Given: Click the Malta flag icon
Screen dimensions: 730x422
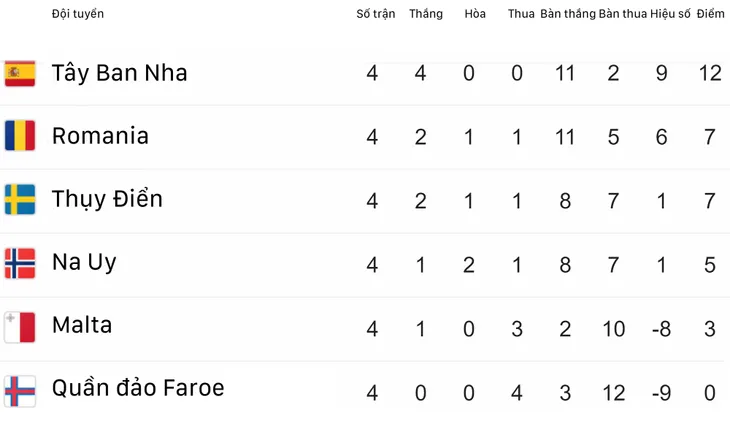Looking at the screenshot, I should [x=20, y=327].
